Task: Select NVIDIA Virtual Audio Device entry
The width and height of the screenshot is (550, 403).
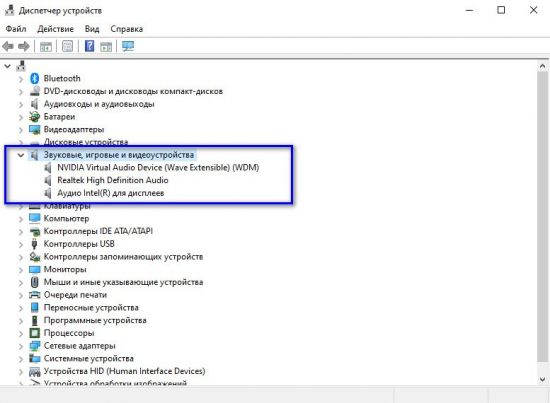Action: (x=158, y=168)
